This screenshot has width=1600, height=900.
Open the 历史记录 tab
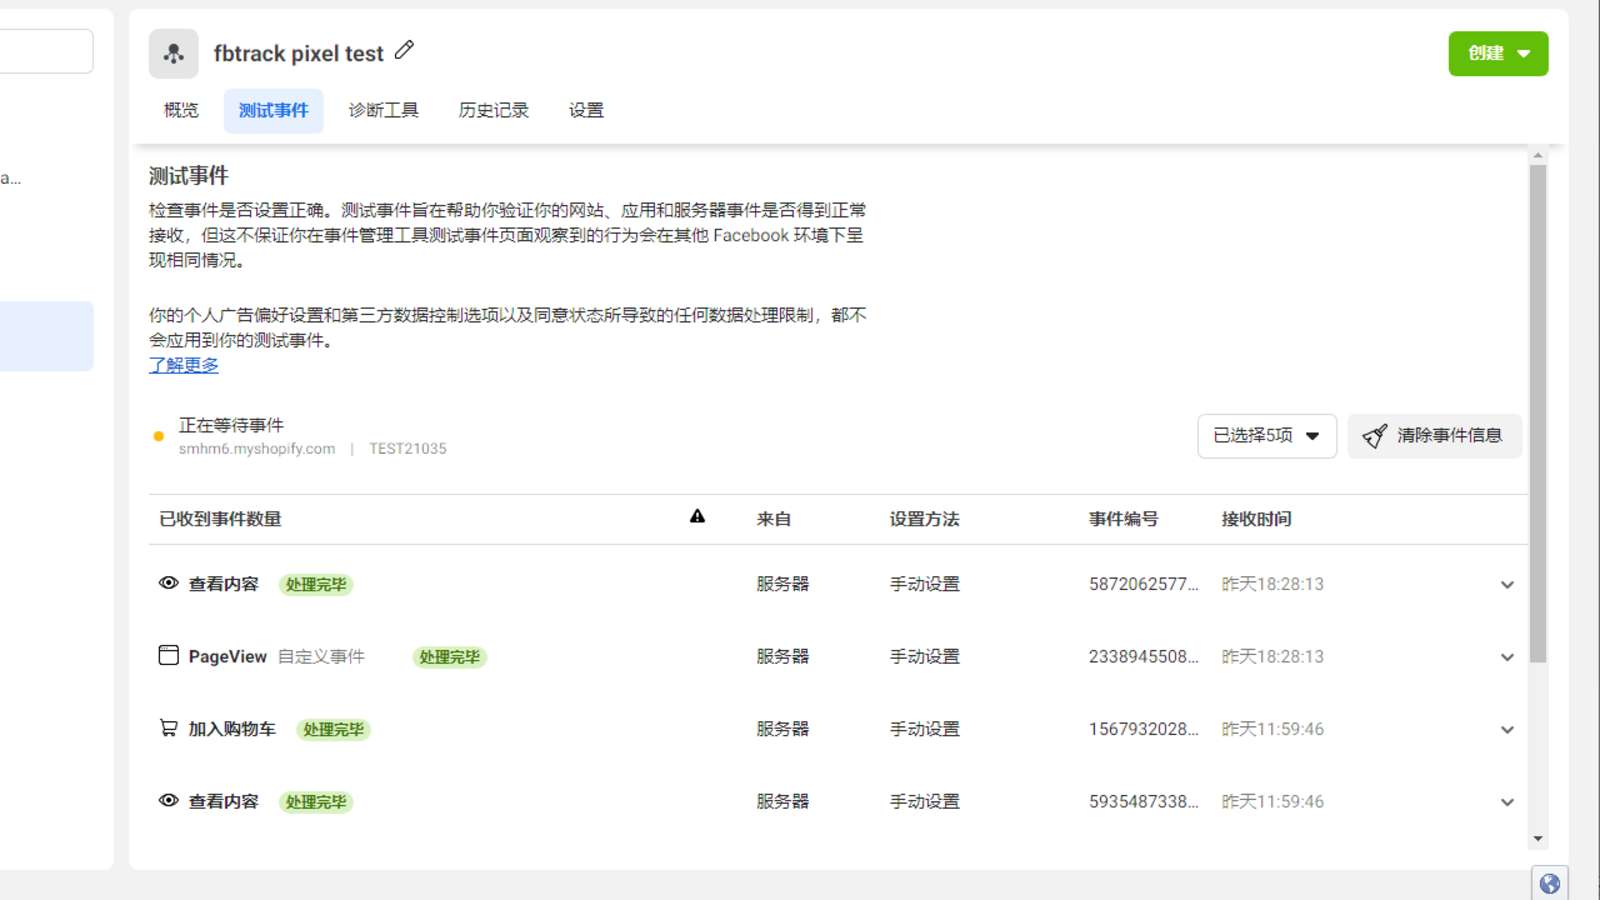(x=493, y=110)
